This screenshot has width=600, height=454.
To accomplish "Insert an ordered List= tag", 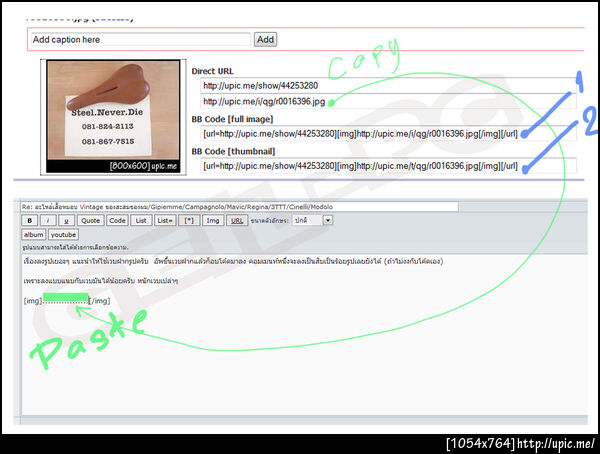I will pyautogui.click(x=165, y=220).
